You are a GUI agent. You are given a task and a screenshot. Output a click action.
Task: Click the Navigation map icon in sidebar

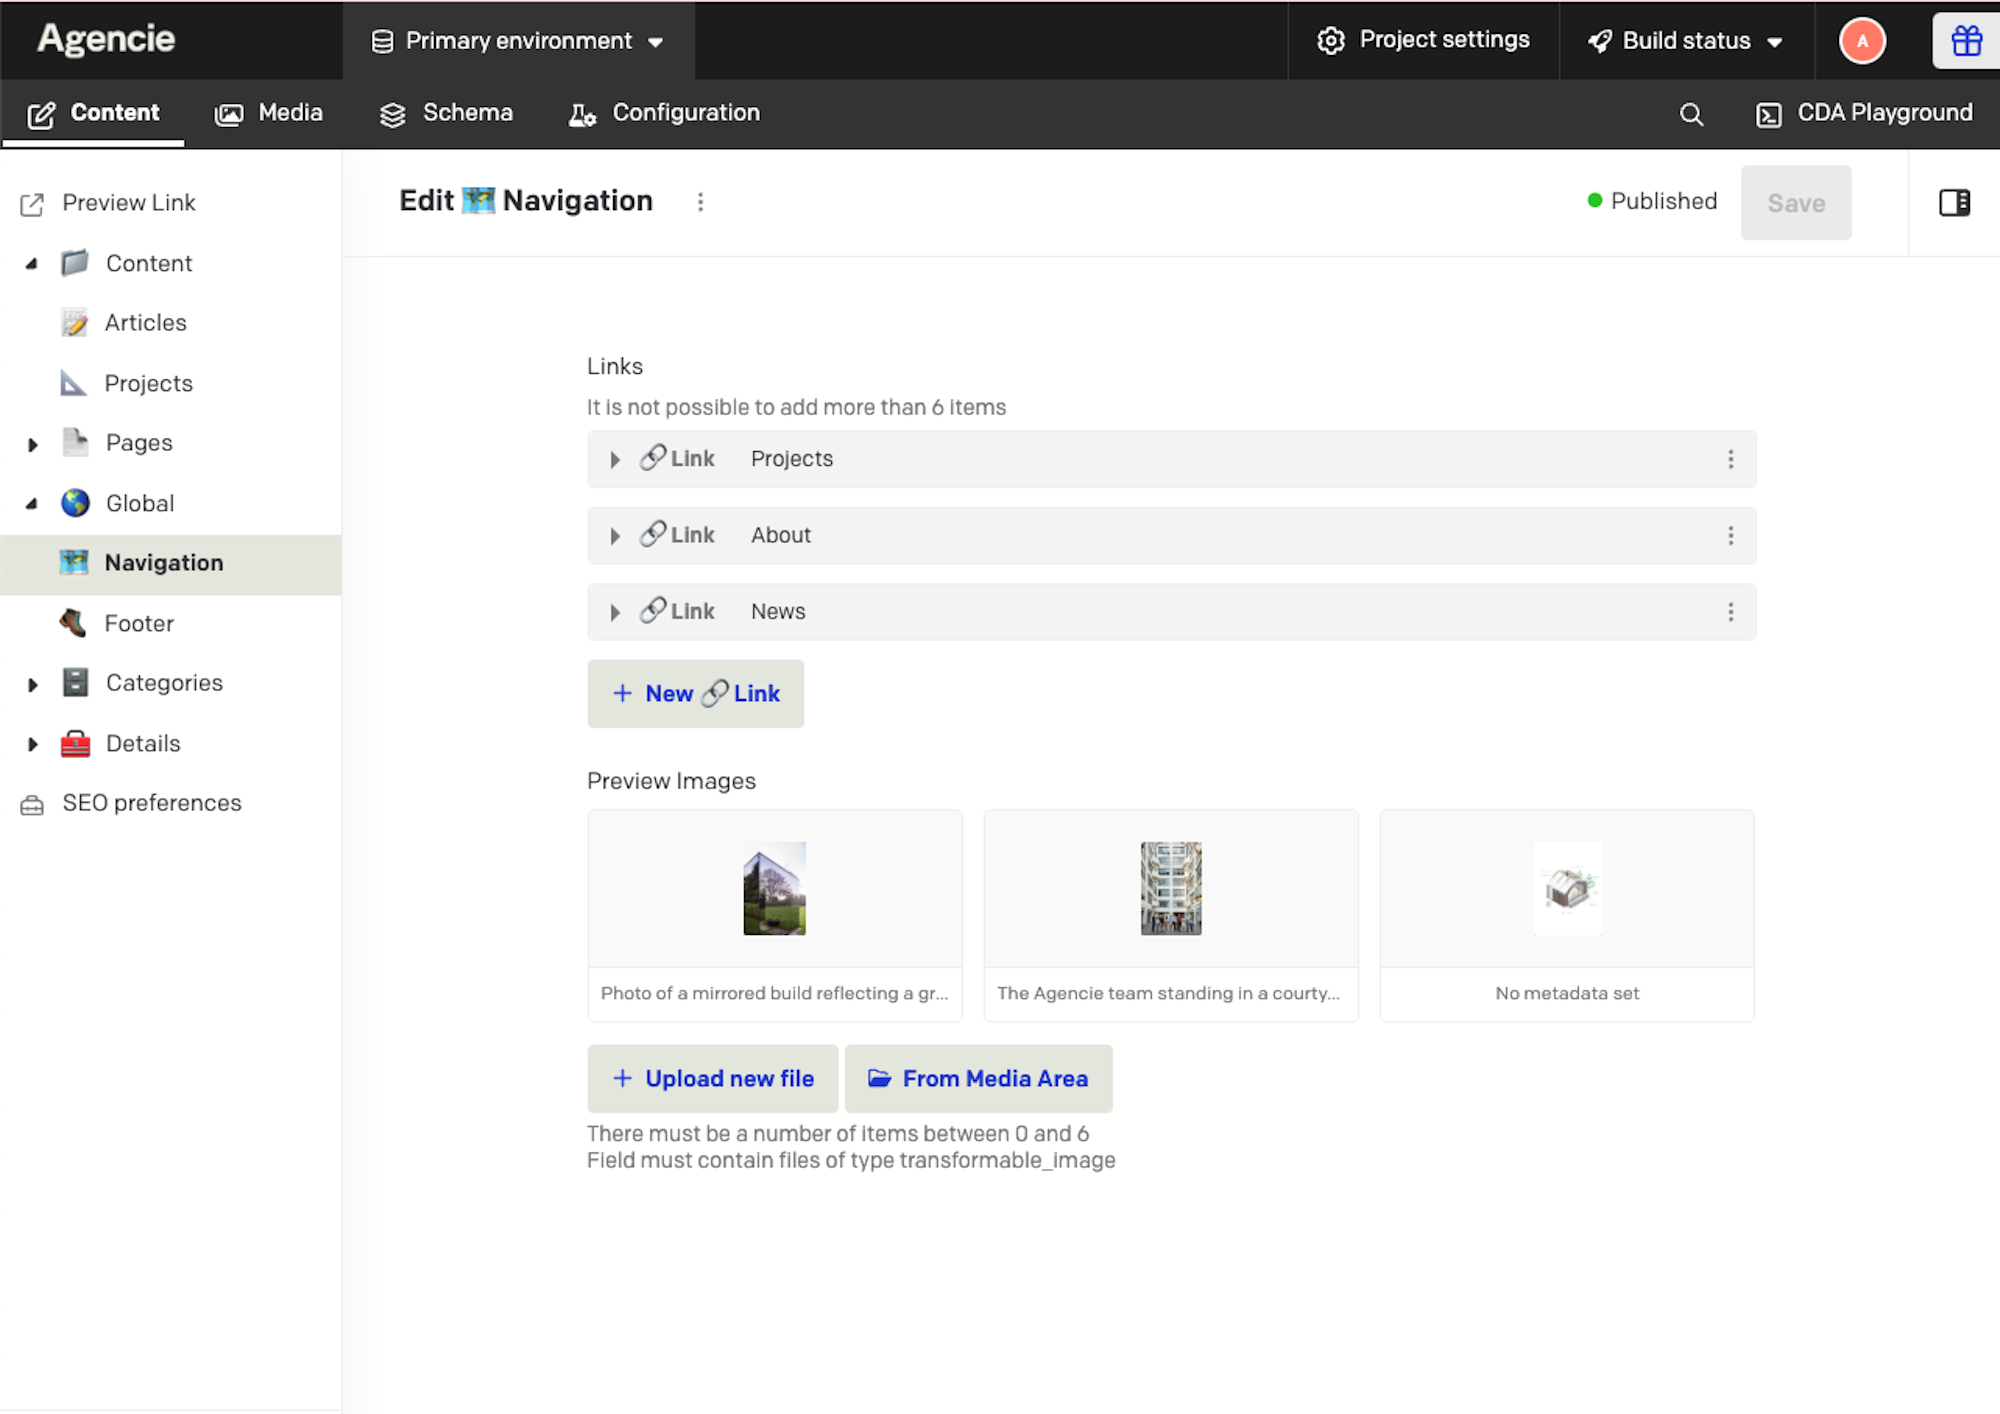tap(74, 563)
